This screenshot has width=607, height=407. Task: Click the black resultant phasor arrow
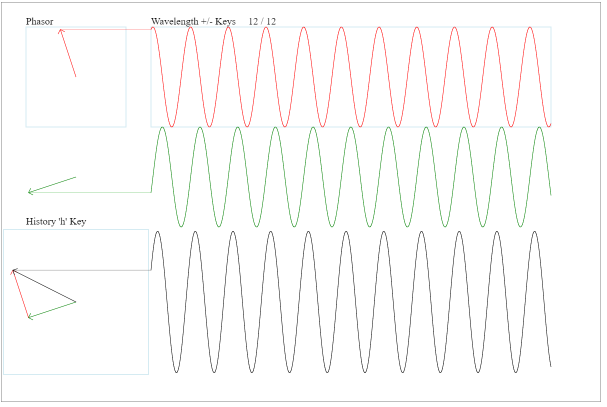(44, 286)
